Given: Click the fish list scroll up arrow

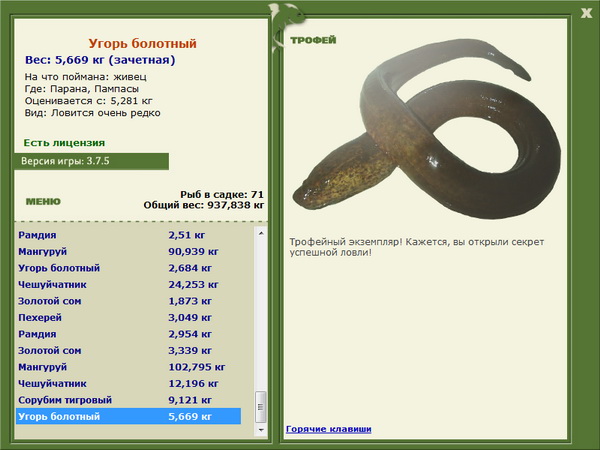Looking at the screenshot, I should pos(261,233).
